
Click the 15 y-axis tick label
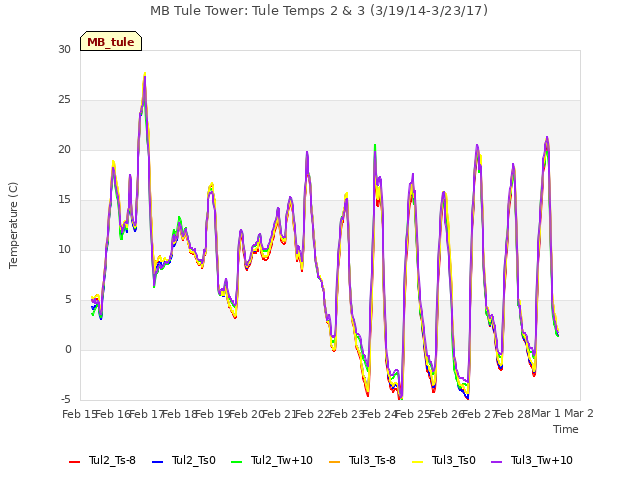pyautogui.click(x=64, y=200)
